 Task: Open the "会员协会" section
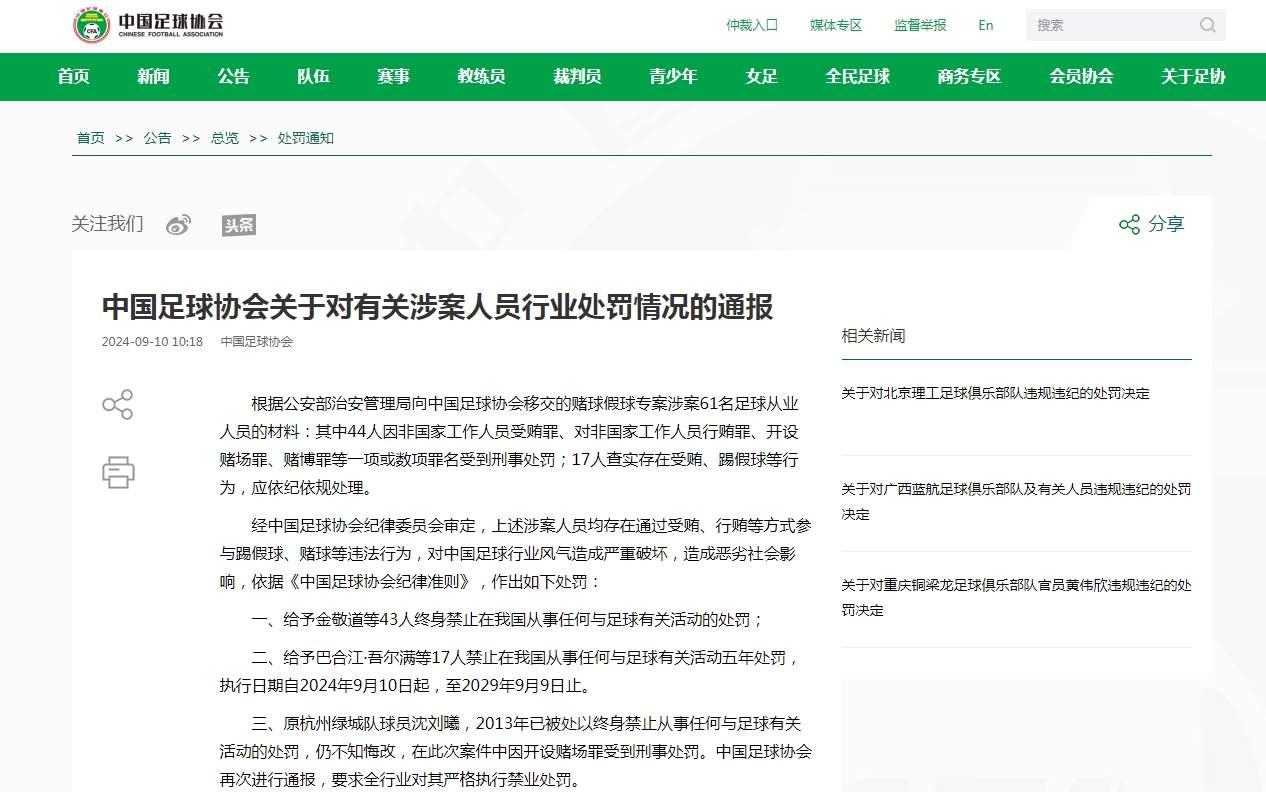click(1080, 77)
